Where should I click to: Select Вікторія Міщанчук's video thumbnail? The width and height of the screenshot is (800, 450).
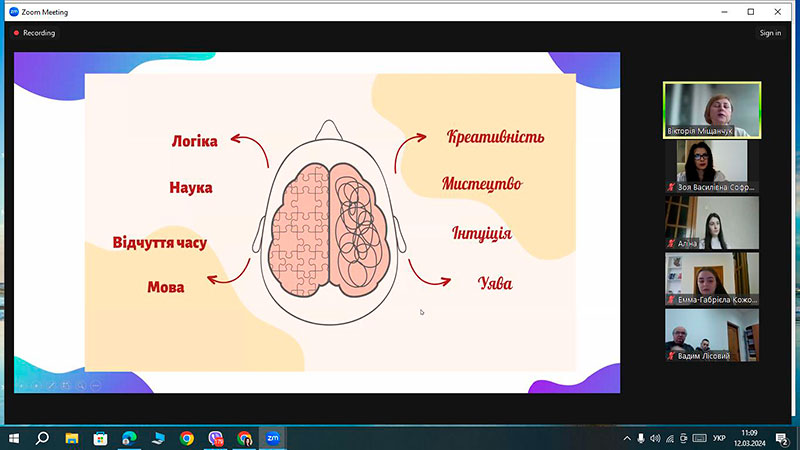[712, 110]
